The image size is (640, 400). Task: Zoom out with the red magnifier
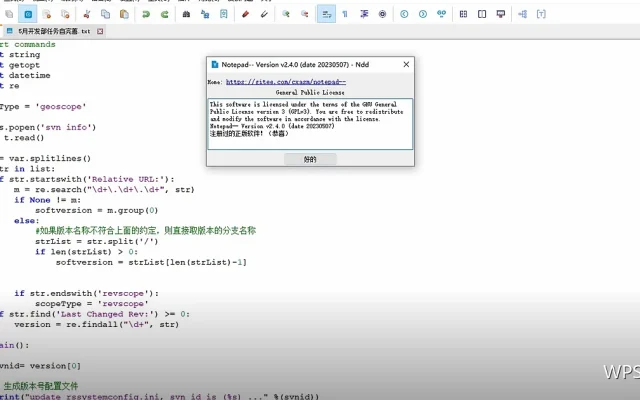[304, 14]
